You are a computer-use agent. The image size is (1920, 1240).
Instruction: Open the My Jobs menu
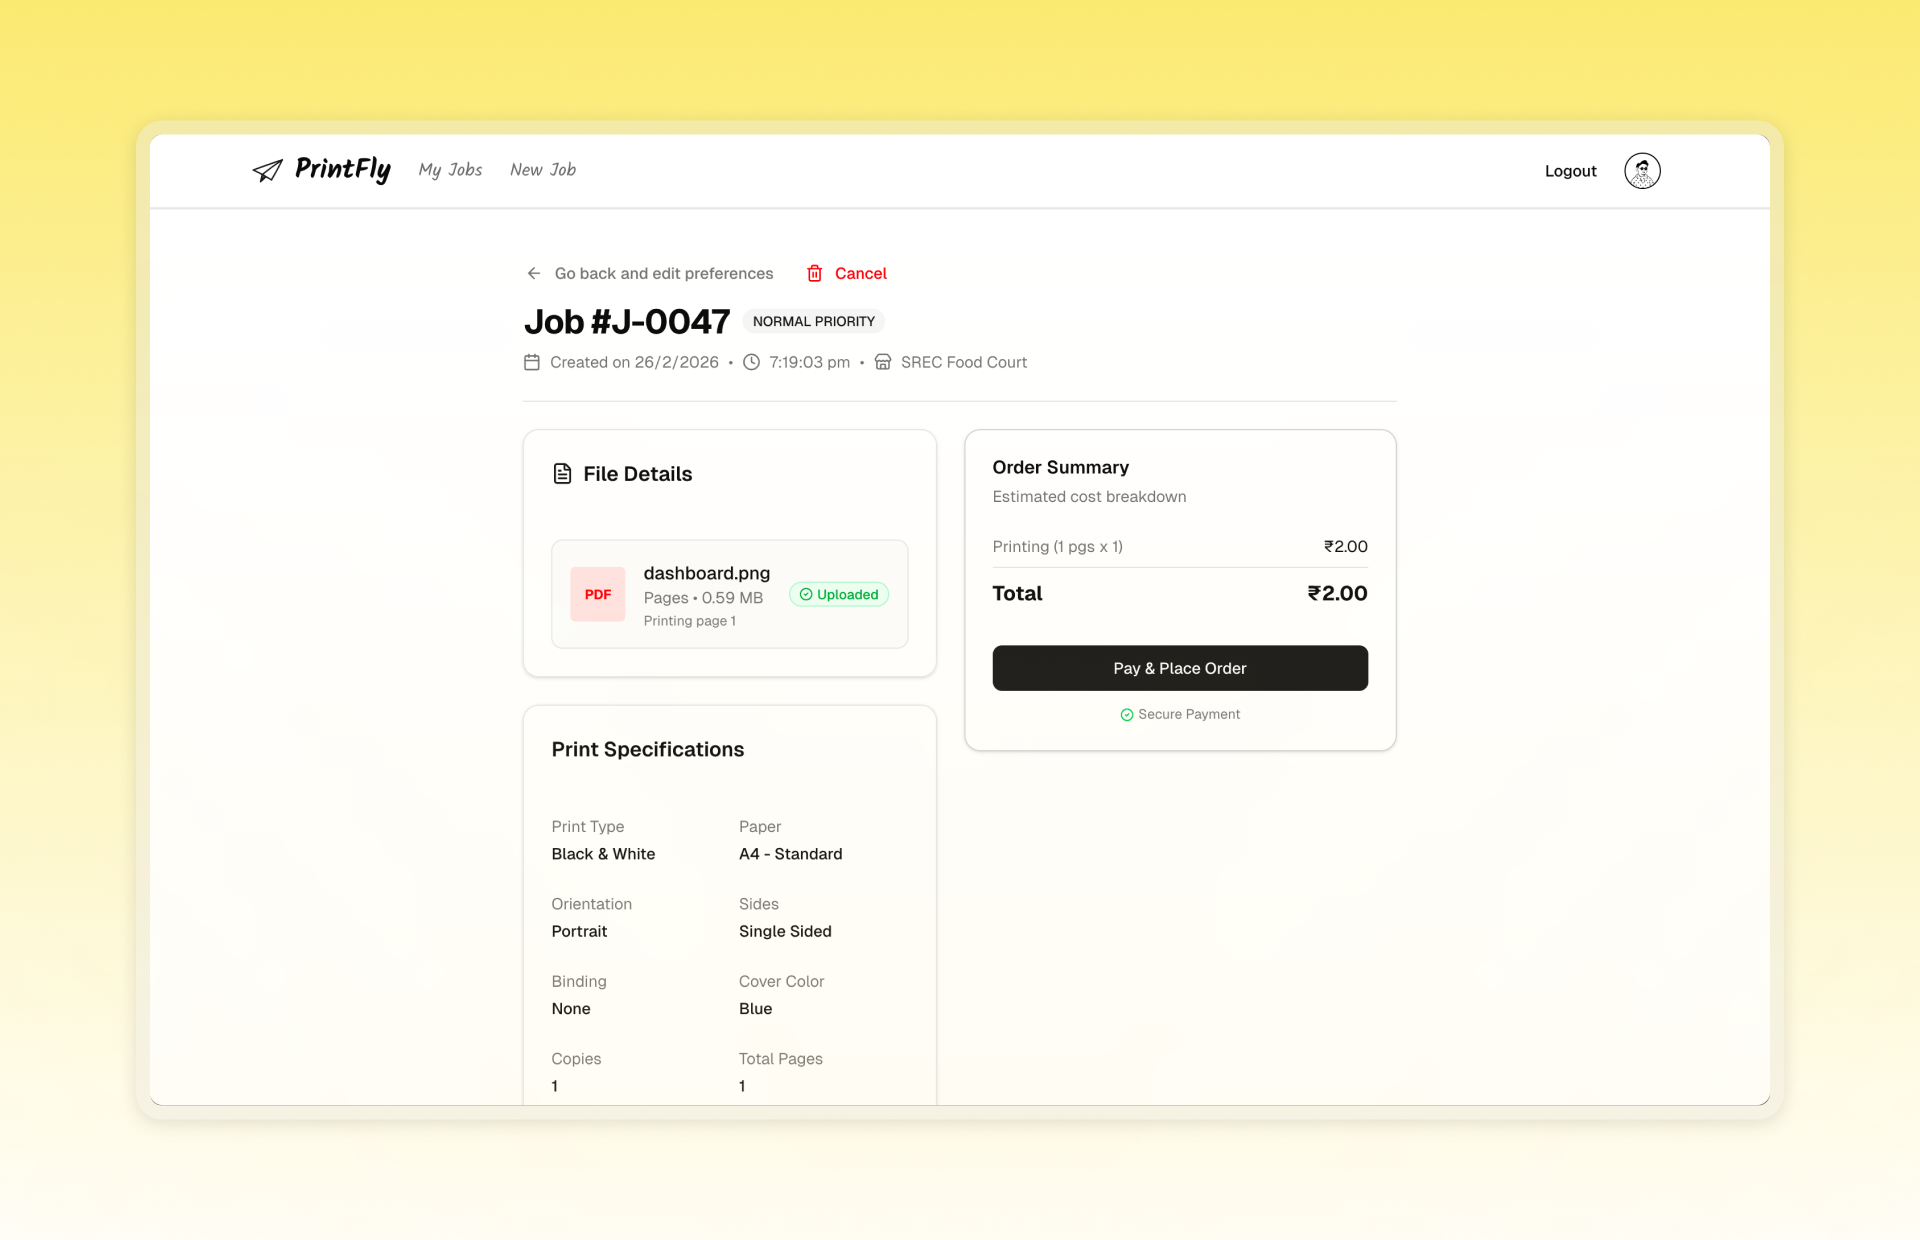(x=450, y=170)
